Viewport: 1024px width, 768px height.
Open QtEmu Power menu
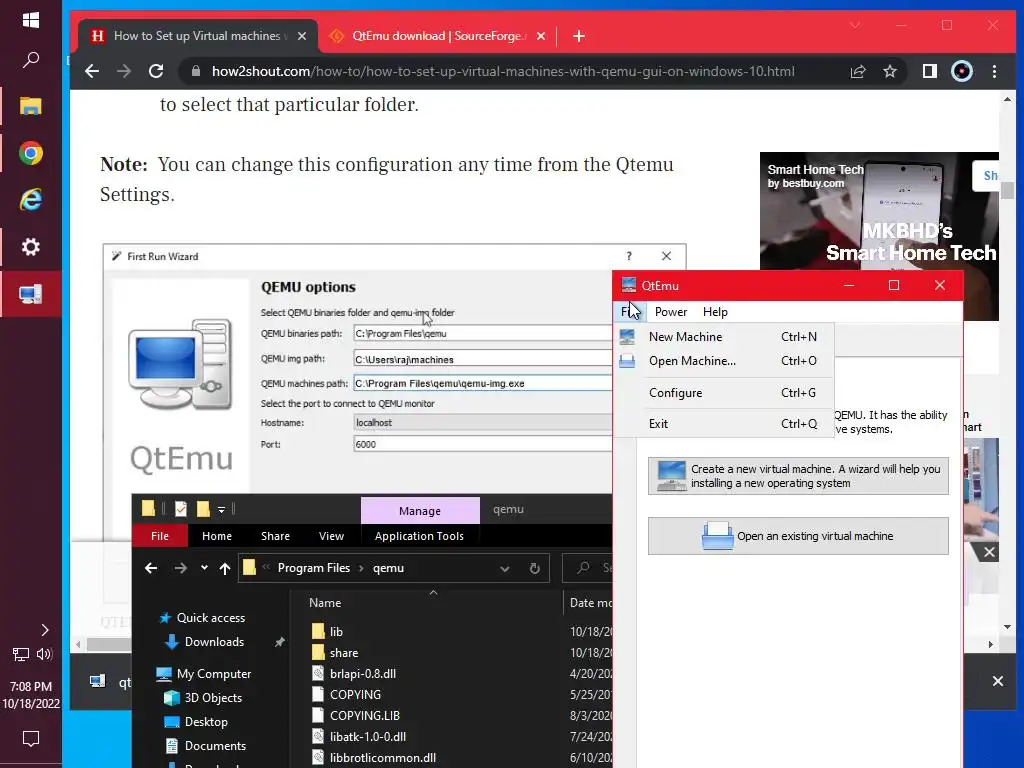pos(671,312)
